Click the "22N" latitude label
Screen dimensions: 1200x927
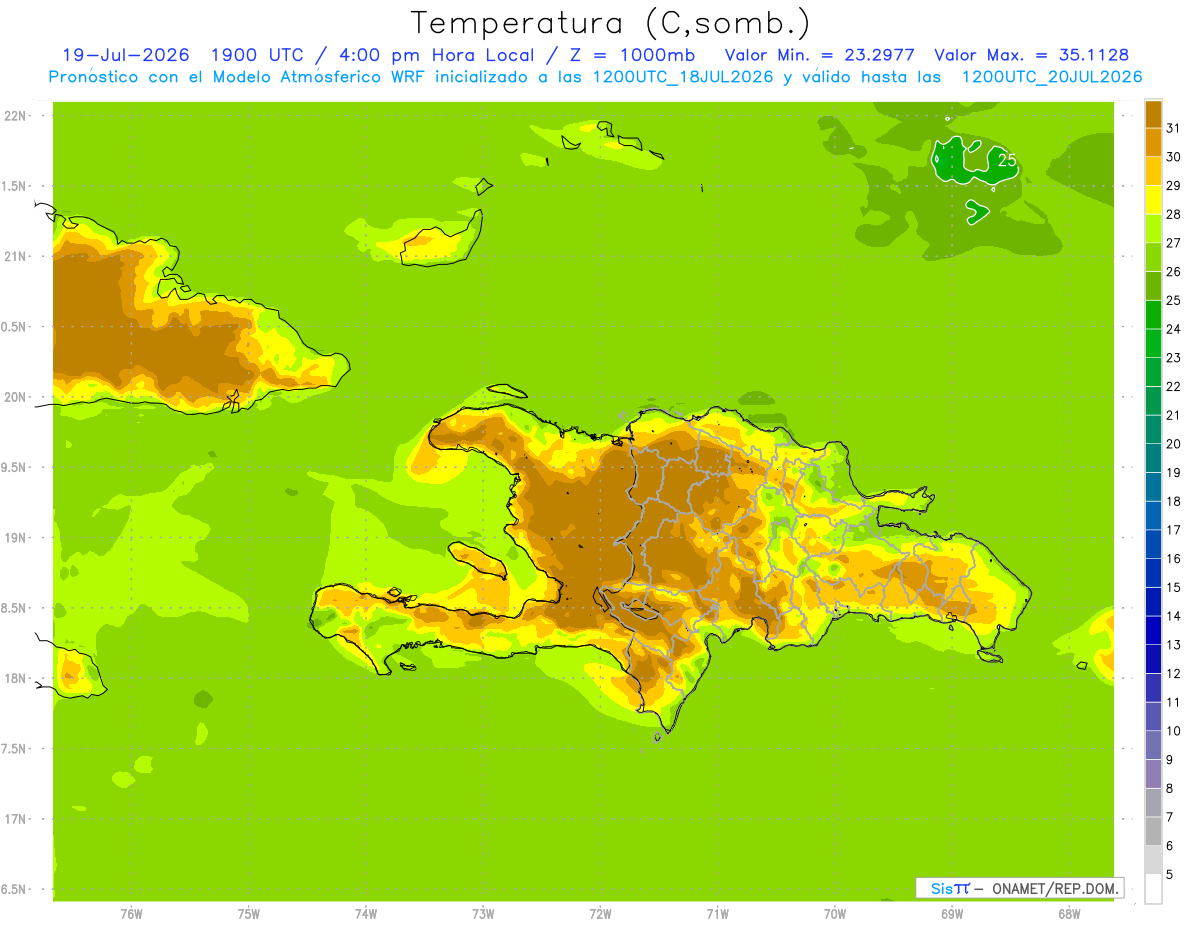coord(17,116)
